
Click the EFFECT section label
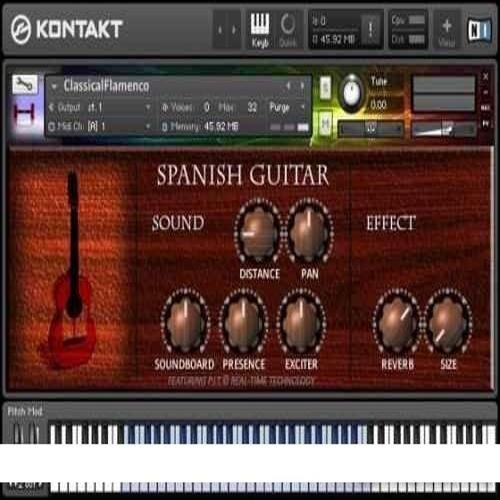pos(391,223)
